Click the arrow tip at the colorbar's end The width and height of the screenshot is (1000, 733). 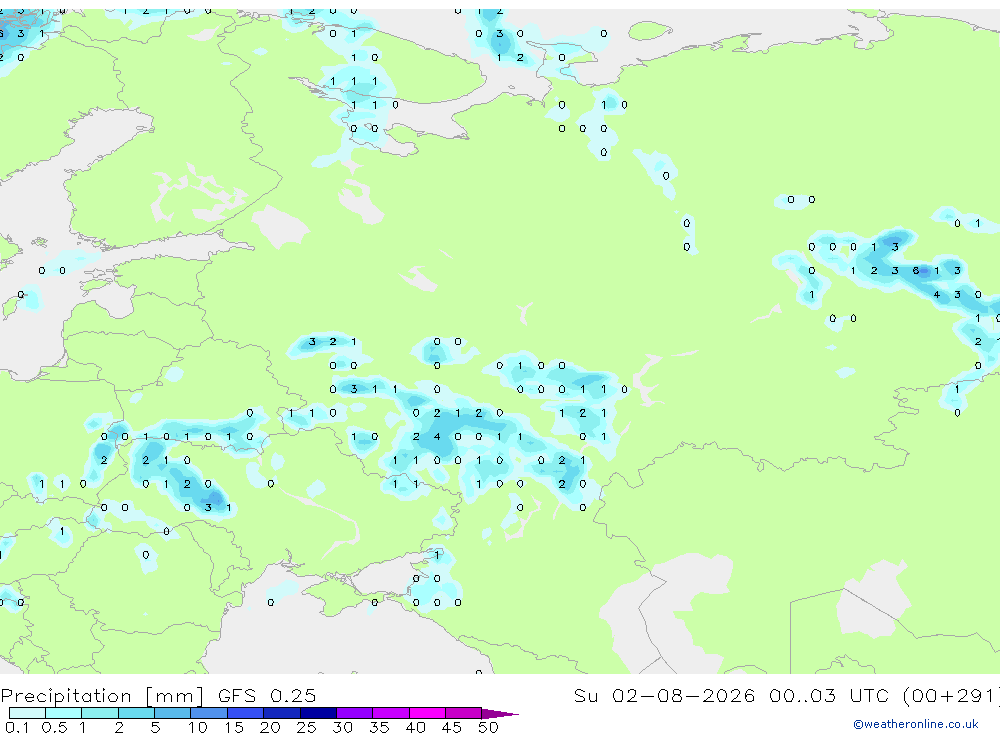click(500, 714)
